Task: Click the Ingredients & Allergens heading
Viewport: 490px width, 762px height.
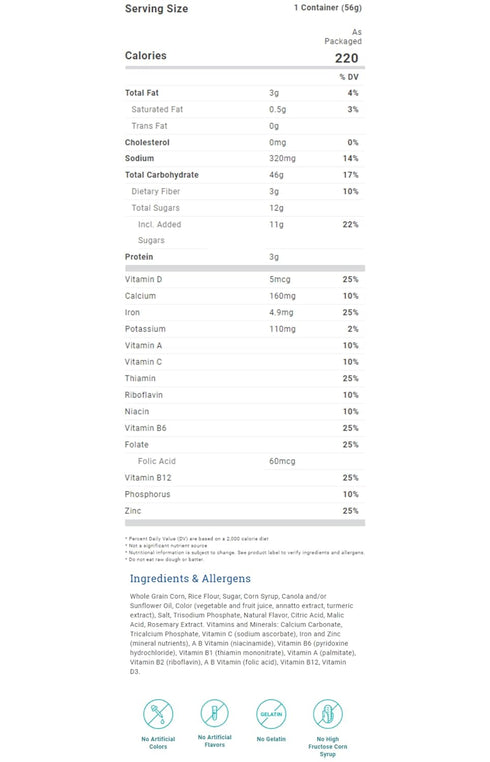Action: pos(190,578)
